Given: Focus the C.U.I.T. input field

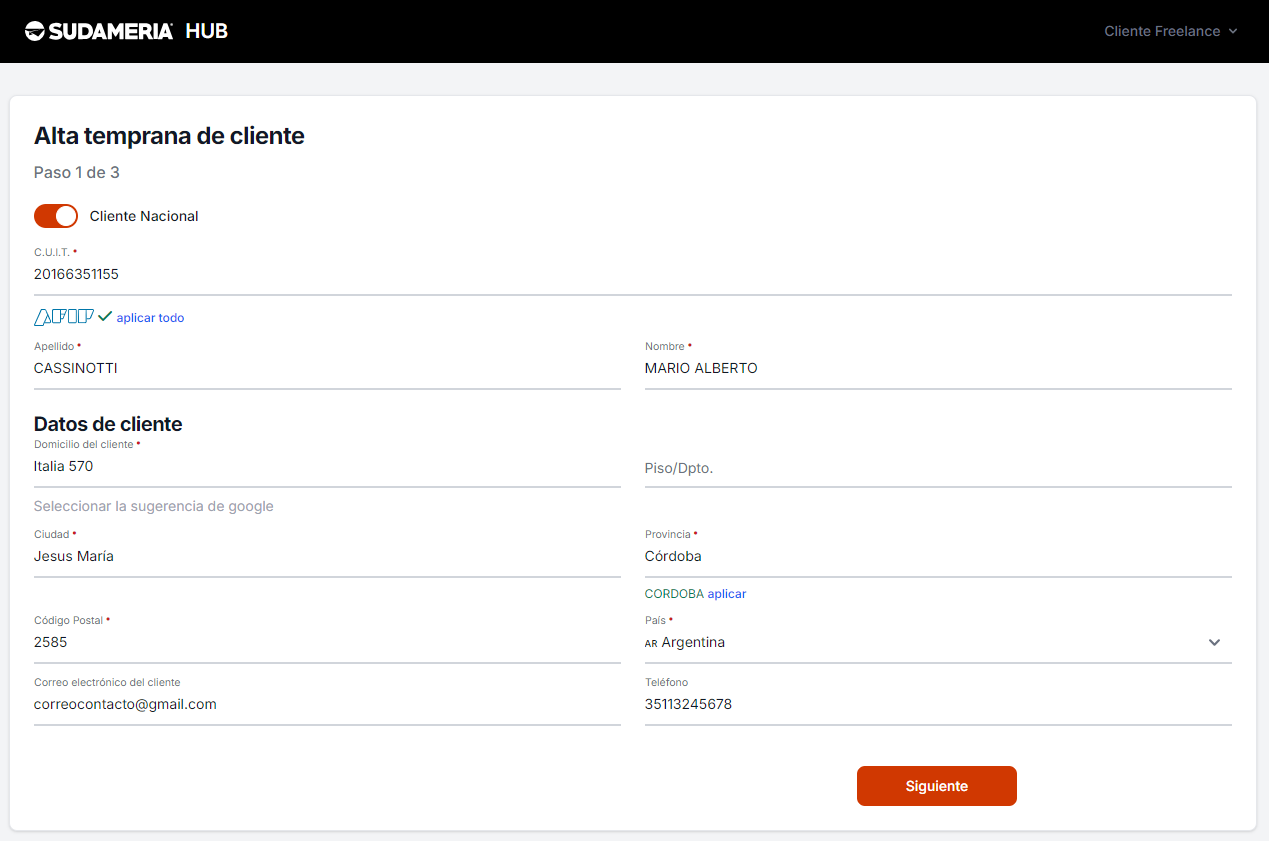Looking at the screenshot, I should [630, 275].
